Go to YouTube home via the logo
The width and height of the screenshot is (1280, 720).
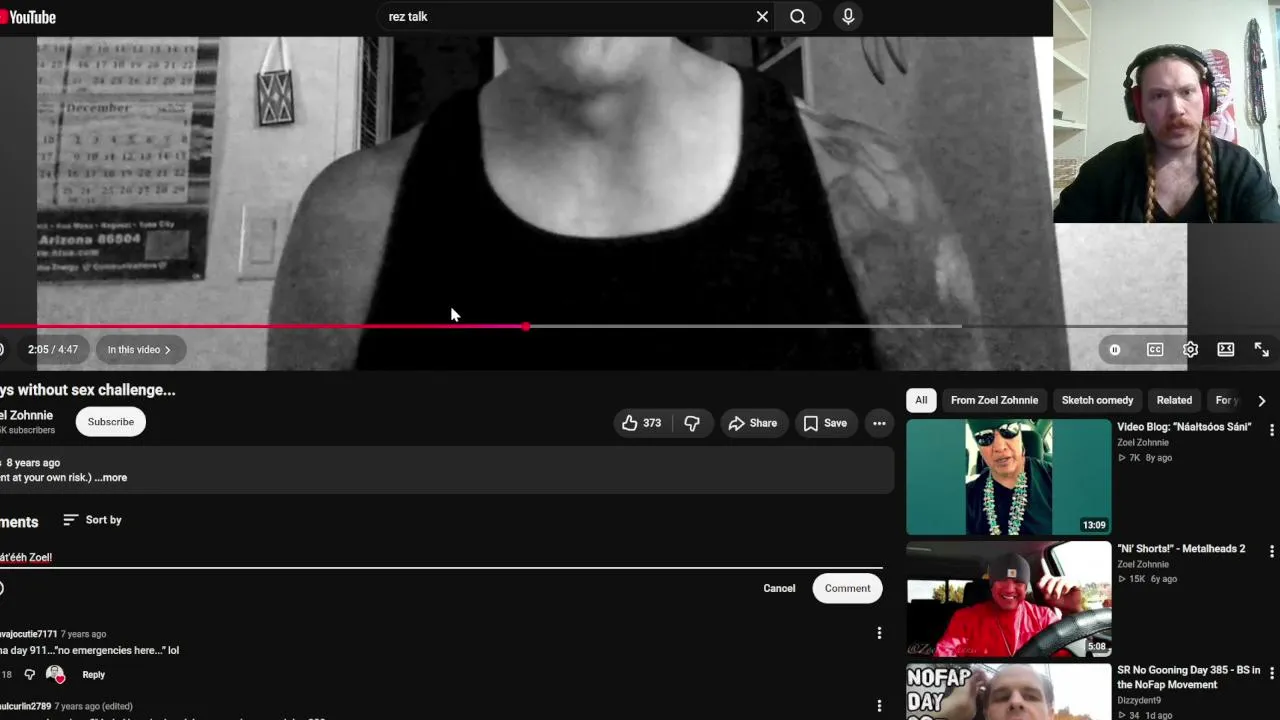[28, 17]
